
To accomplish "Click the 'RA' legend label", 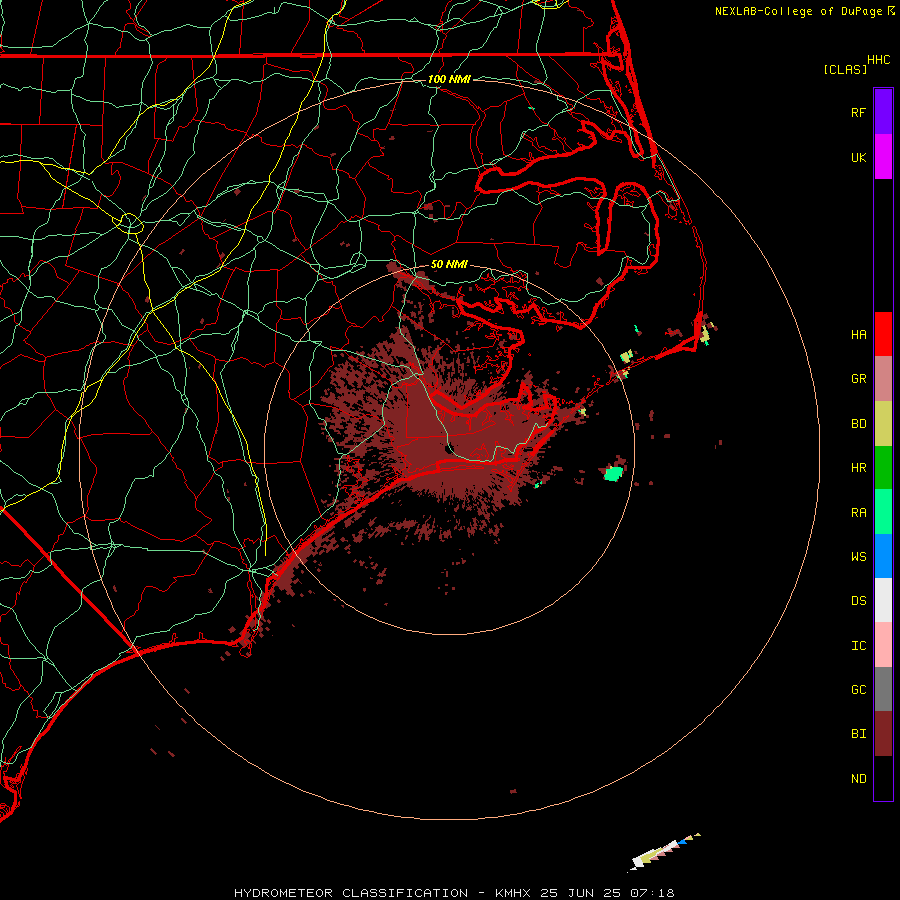I will pos(858,512).
